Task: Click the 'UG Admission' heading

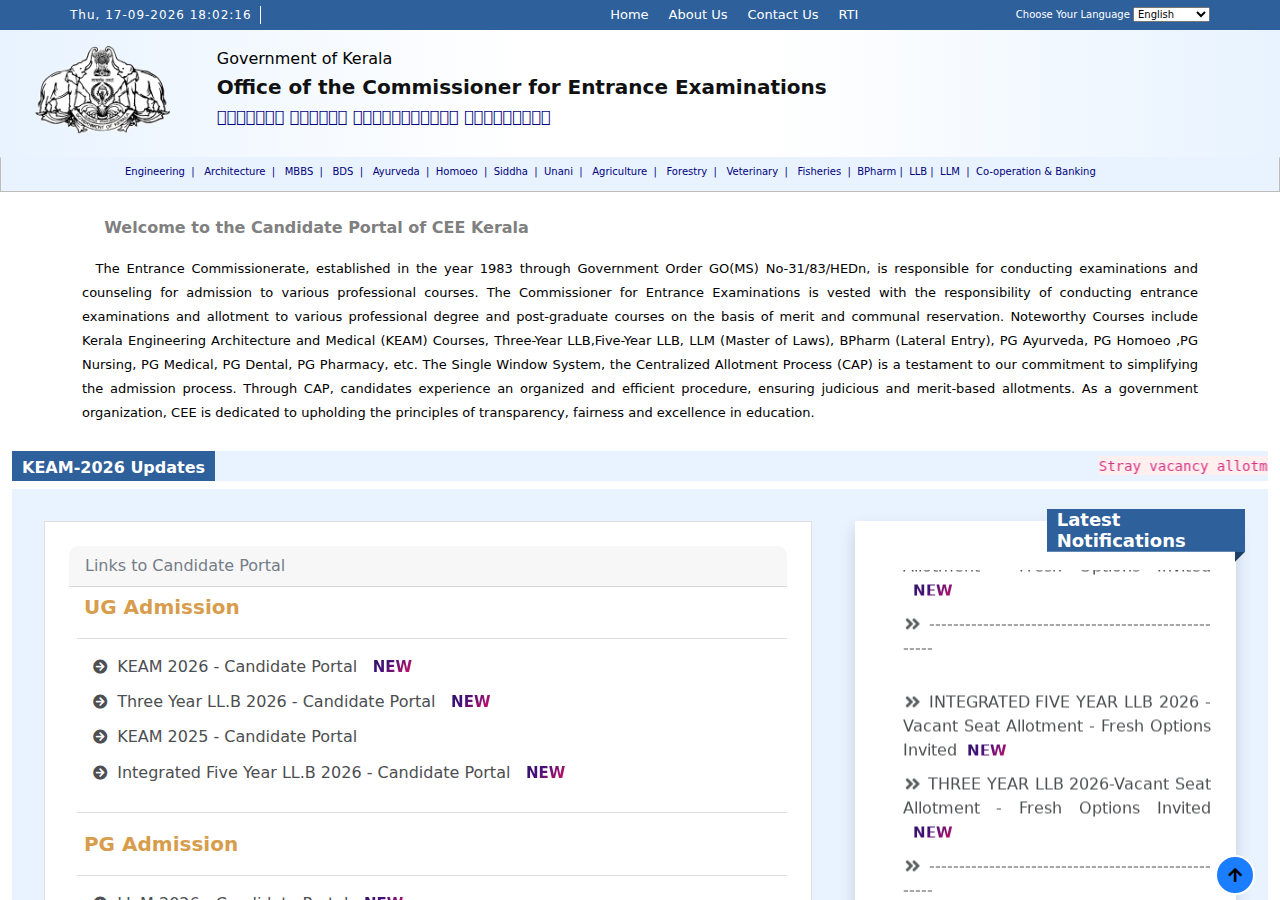Action: tap(162, 607)
